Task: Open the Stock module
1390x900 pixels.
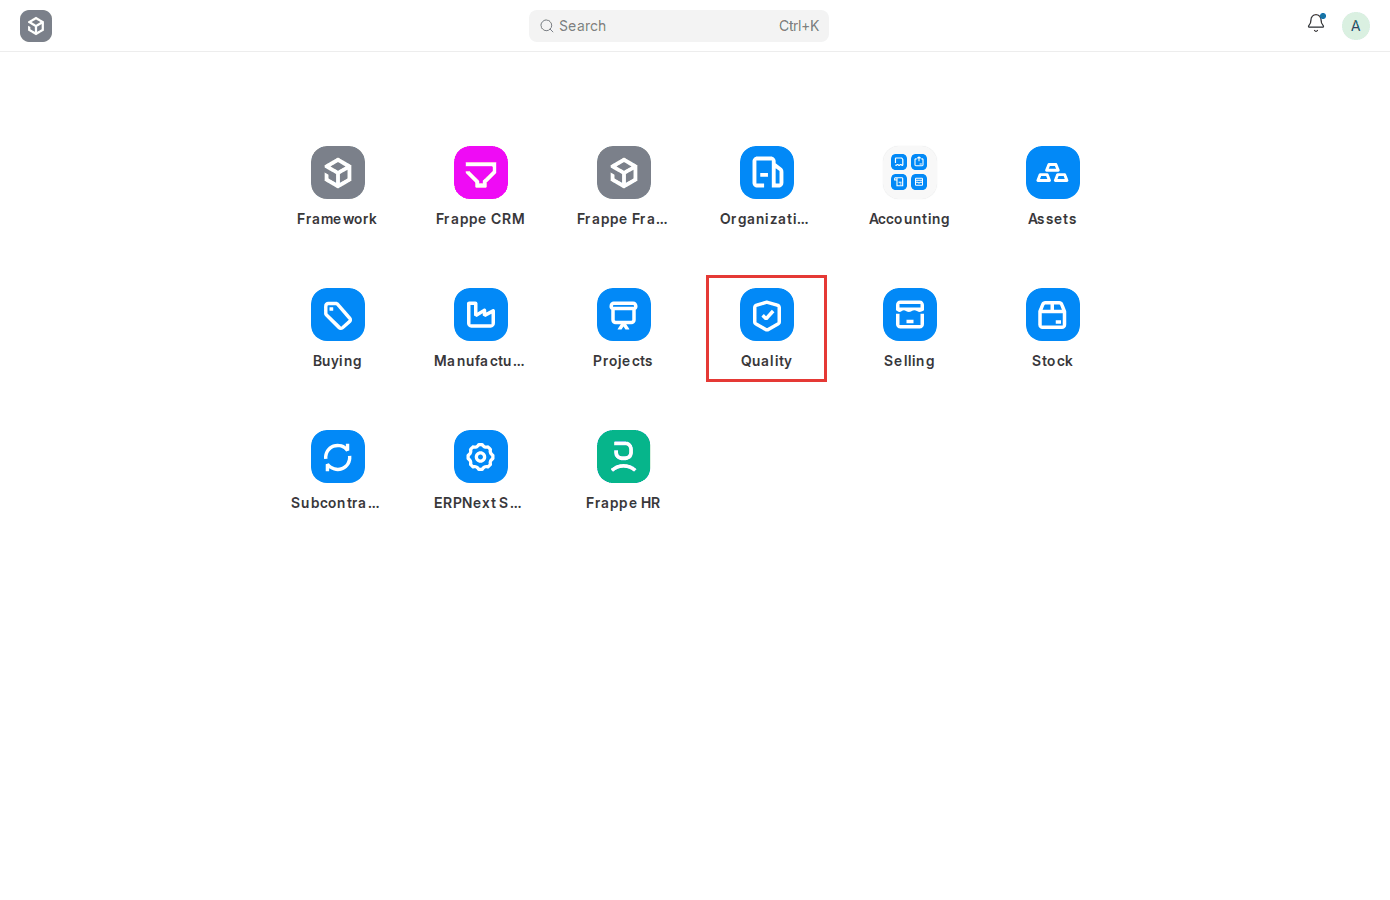Action: [1052, 315]
